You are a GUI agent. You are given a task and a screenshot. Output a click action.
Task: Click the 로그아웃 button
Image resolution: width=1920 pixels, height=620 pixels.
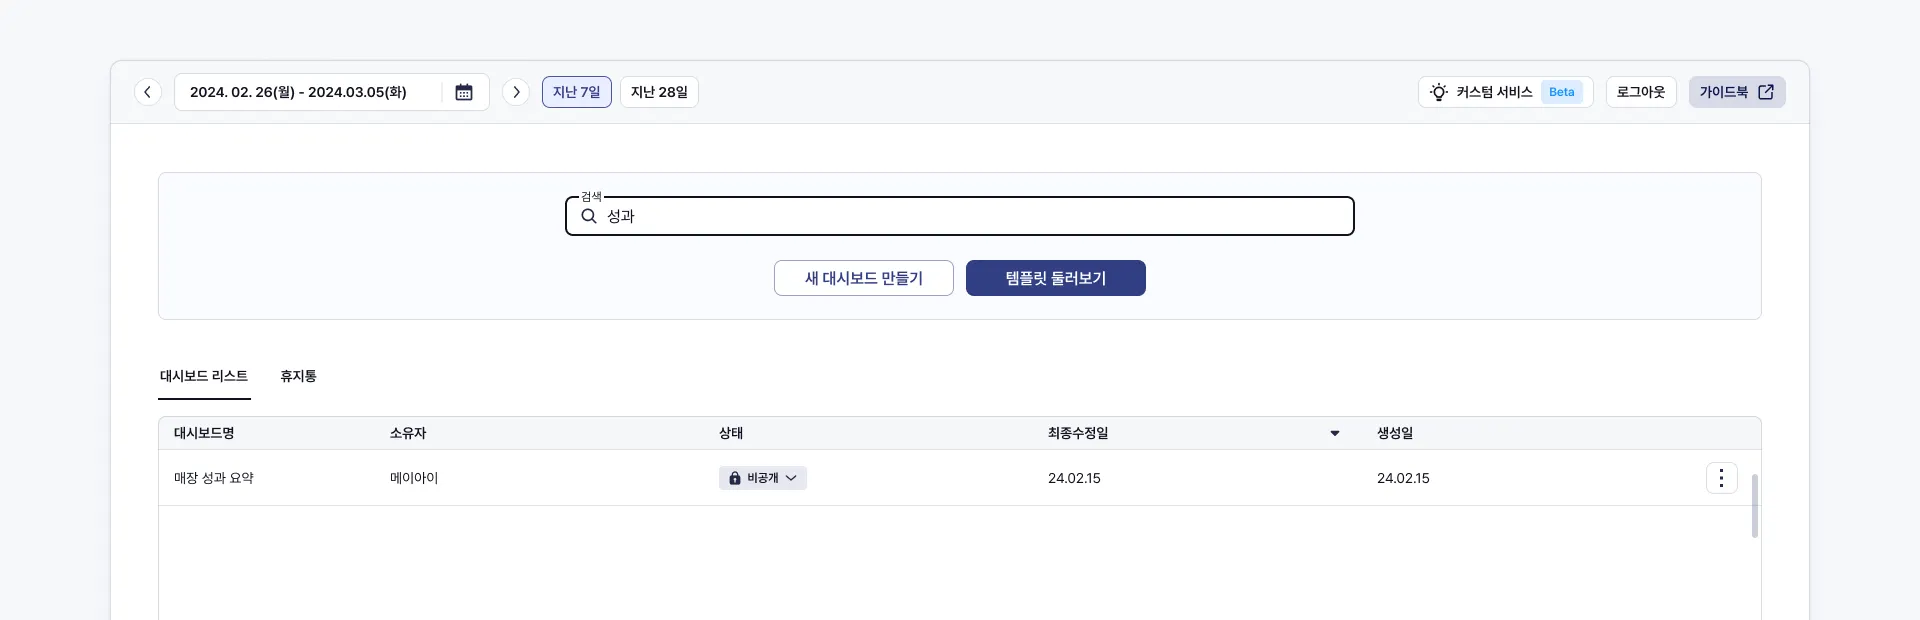coord(1641,92)
